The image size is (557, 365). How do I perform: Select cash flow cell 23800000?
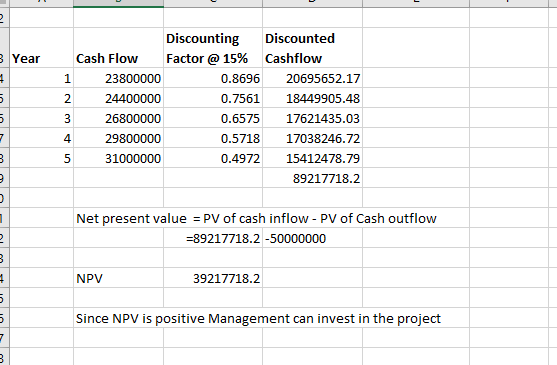coord(118,78)
